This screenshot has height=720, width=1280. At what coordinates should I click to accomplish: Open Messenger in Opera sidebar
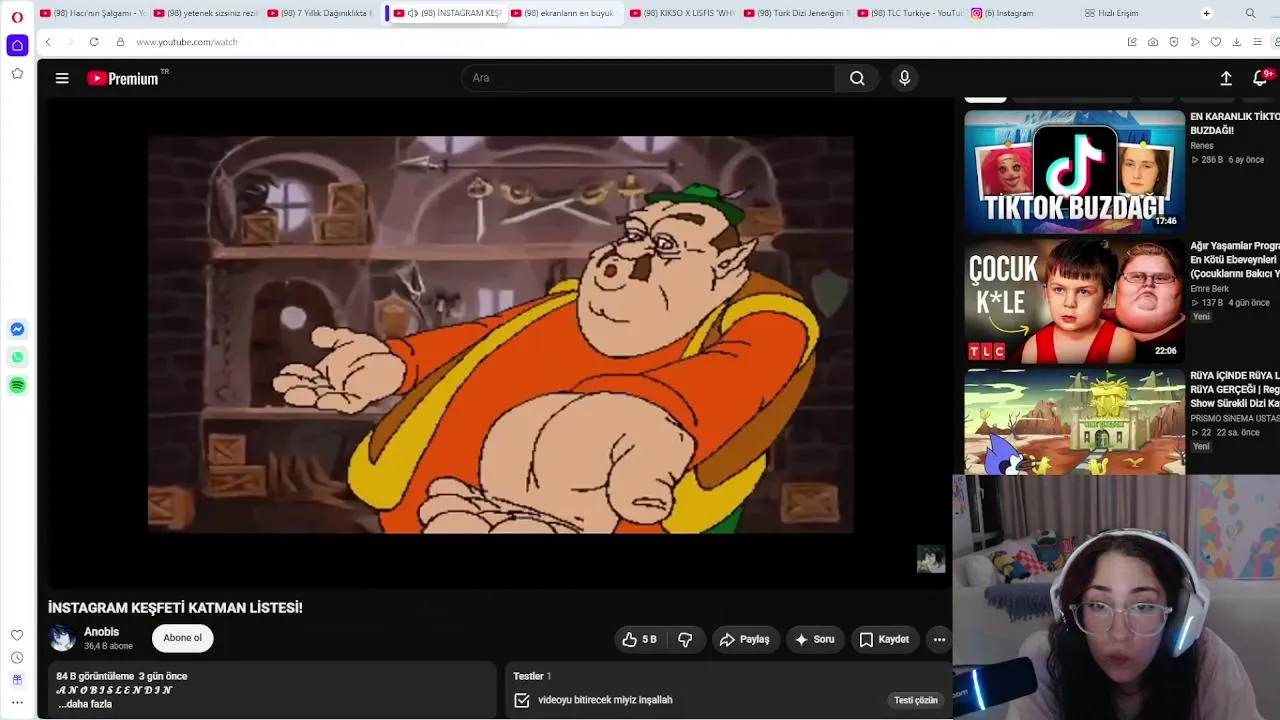click(x=17, y=329)
